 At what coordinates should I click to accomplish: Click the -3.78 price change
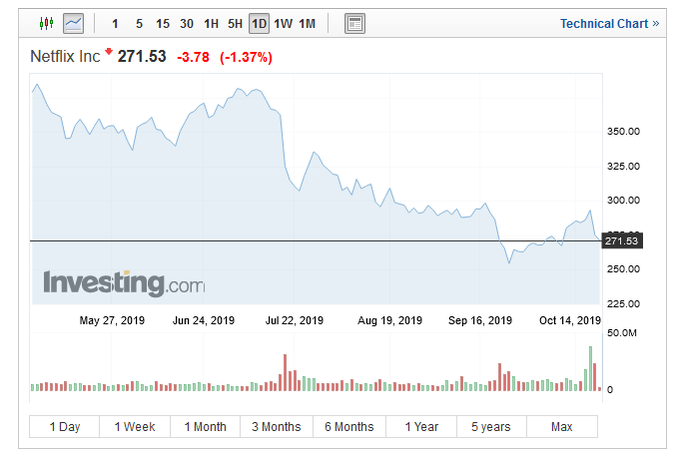click(193, 57)
